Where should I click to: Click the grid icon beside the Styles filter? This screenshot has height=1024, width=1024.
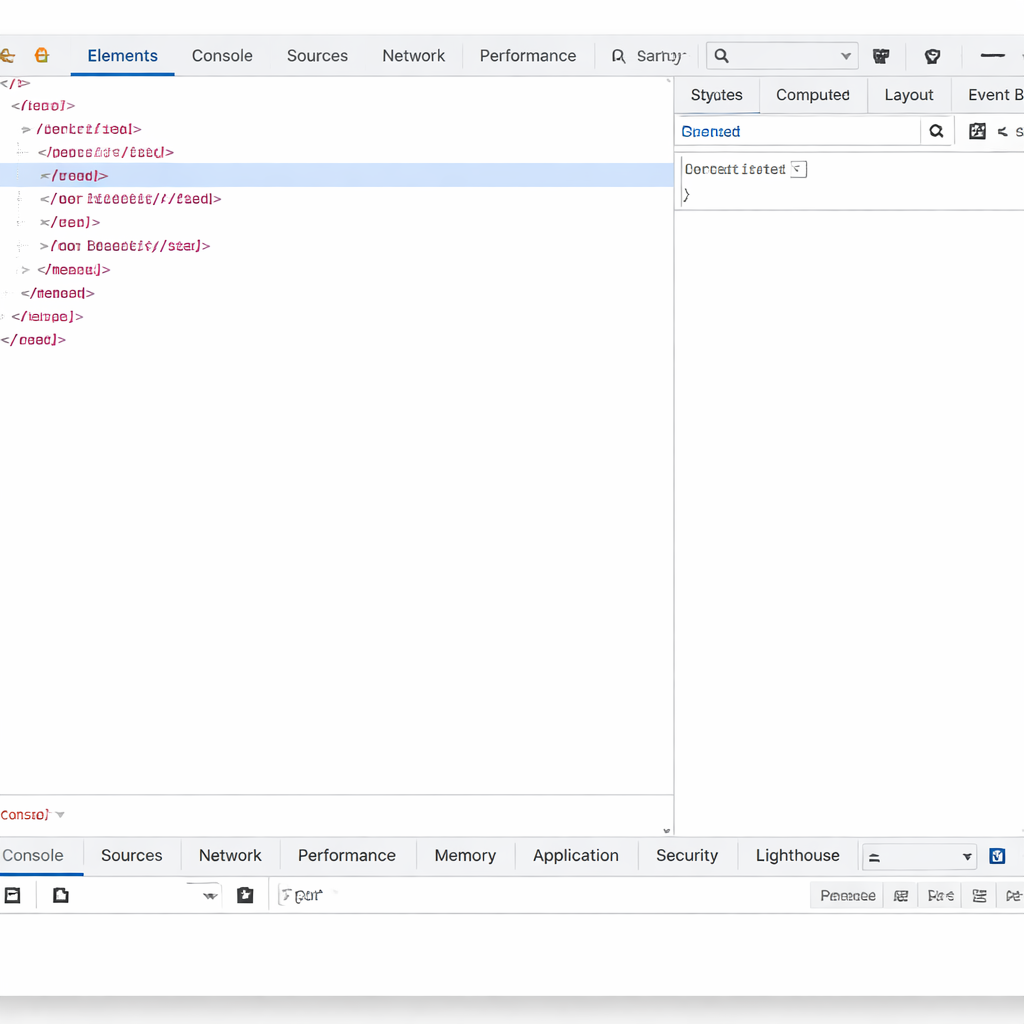(977, 131)
